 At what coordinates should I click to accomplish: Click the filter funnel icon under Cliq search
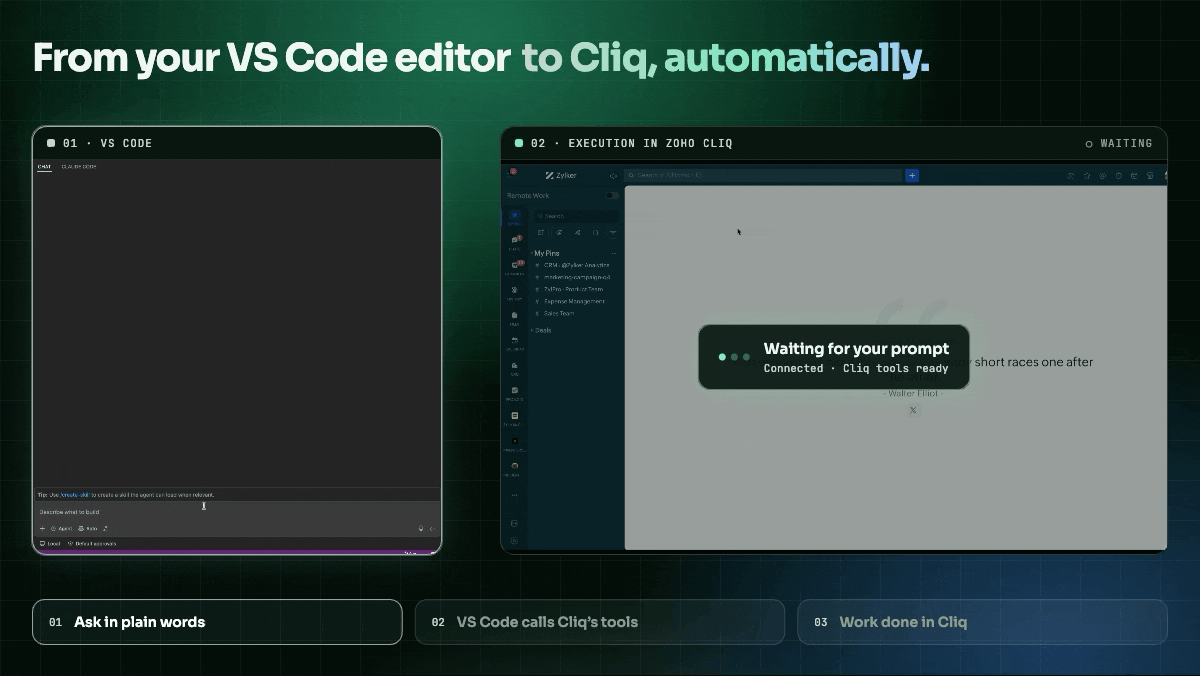pyautogui.click(x=613, y=232)
